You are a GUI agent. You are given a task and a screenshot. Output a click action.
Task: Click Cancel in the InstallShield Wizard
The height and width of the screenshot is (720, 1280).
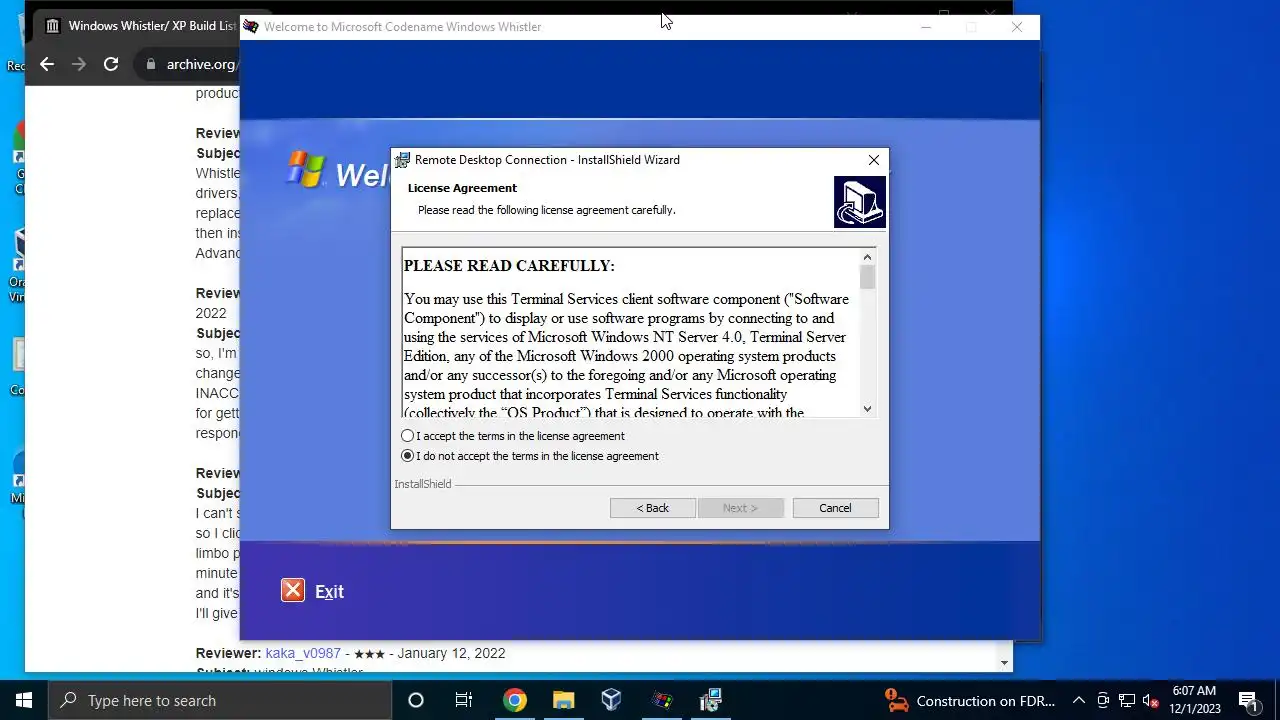pyautogui.click(x=835, y=508)
